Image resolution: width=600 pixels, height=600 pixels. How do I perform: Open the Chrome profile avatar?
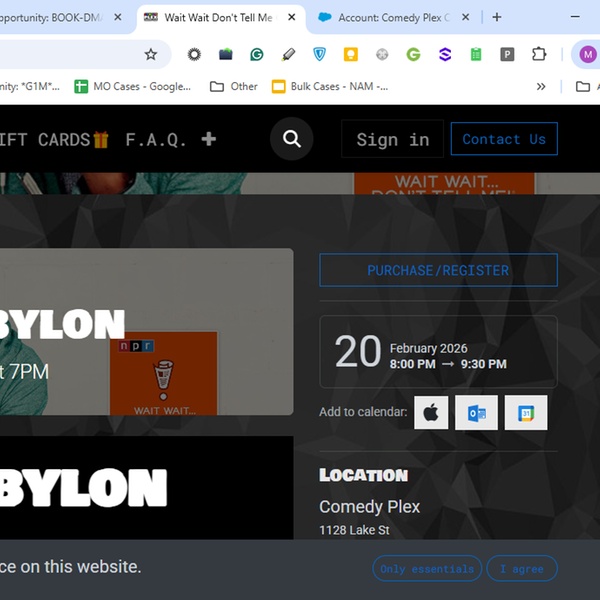coord(586,55)
